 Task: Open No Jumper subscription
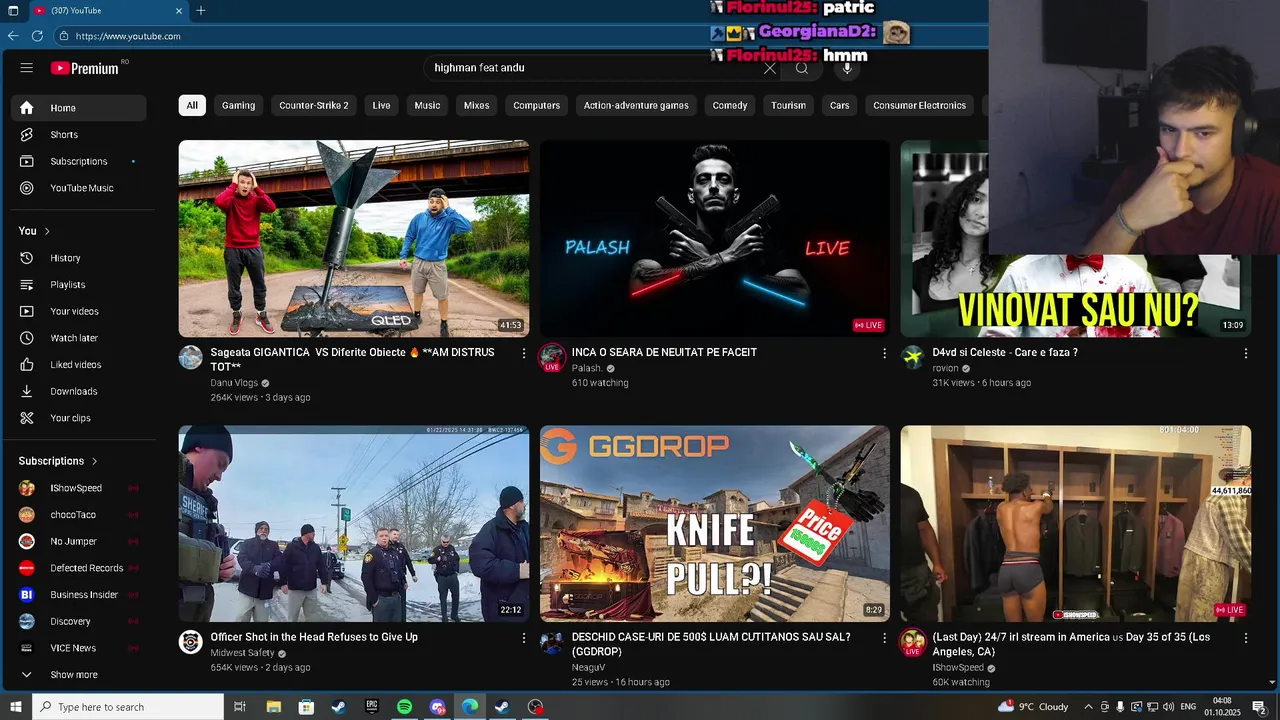79,541
